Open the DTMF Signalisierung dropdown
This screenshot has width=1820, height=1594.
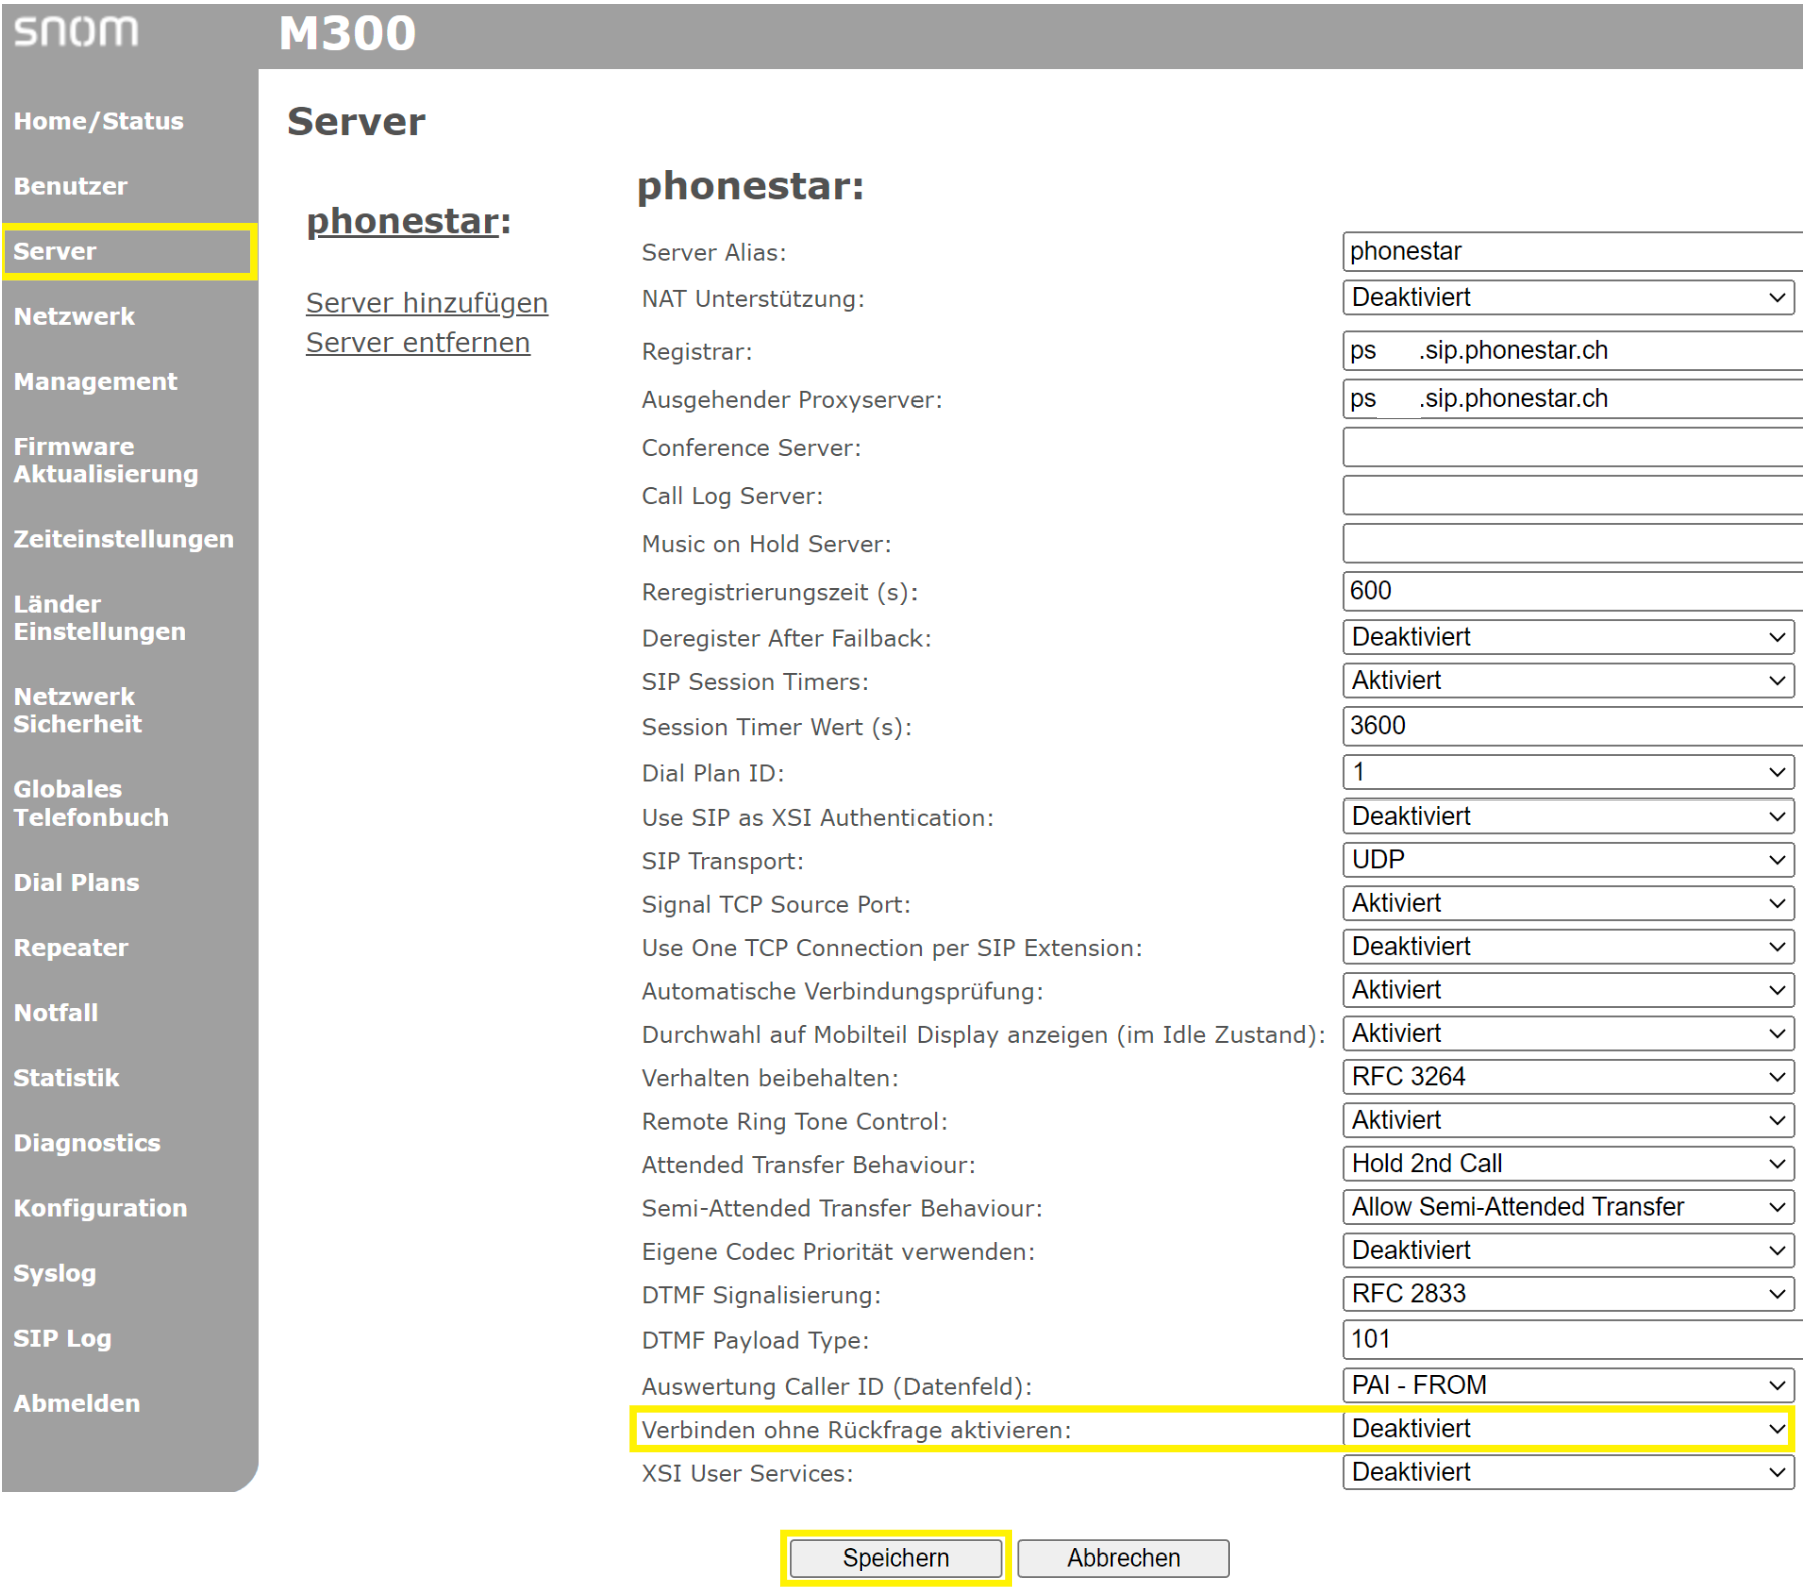1568,1294
